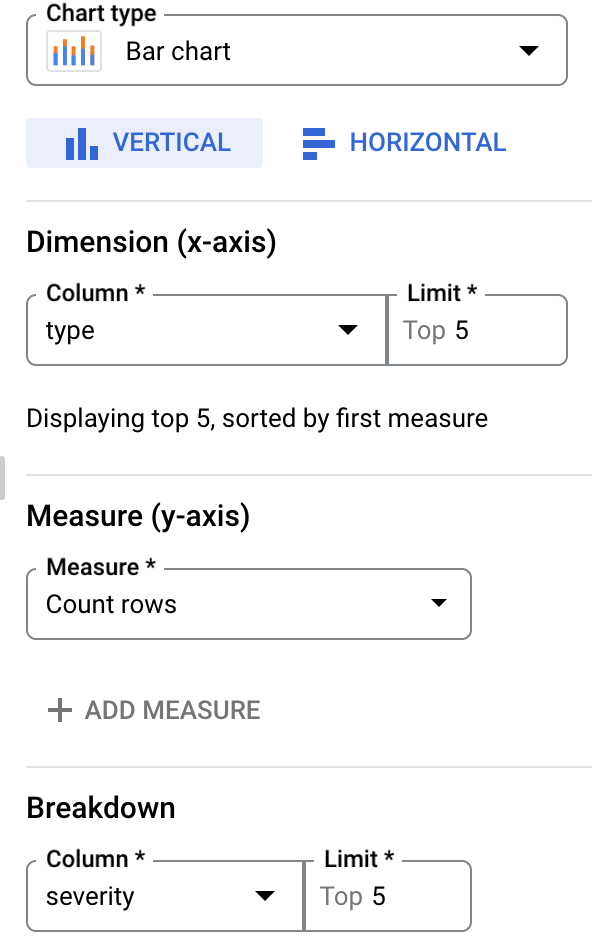Click the Dimension Limit 'Top 5' field
Viewport: 610px width, 936px height.
click(477, 330)
